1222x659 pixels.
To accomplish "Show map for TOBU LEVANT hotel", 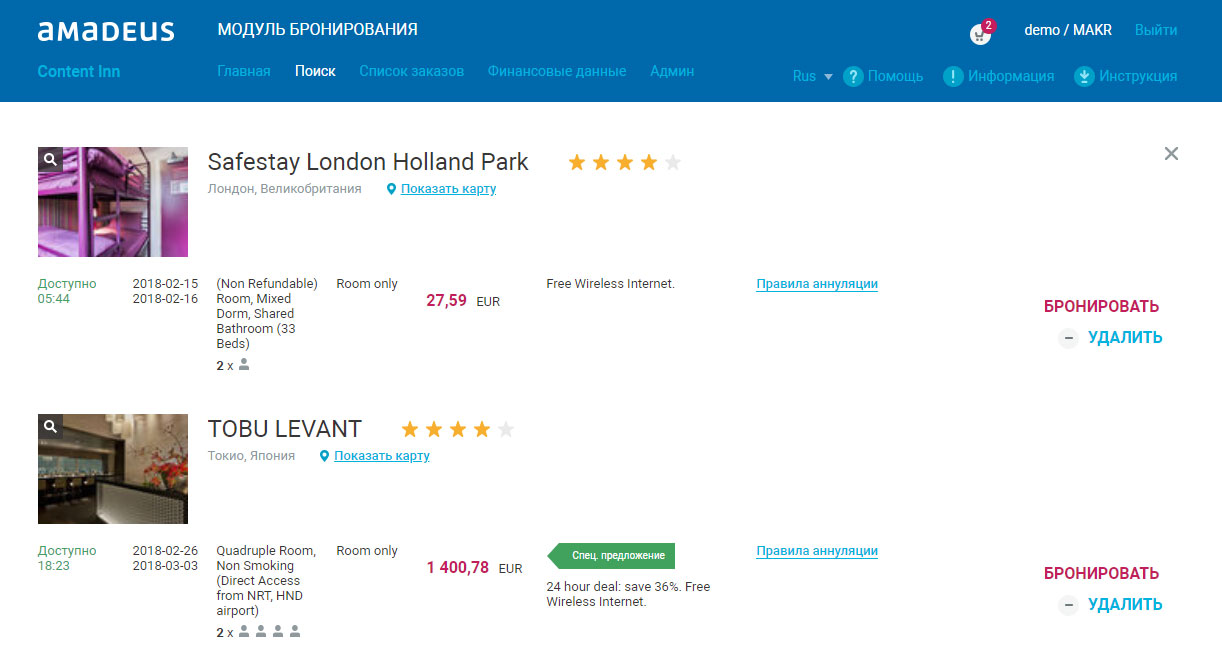I will click(x=381, y=456).
